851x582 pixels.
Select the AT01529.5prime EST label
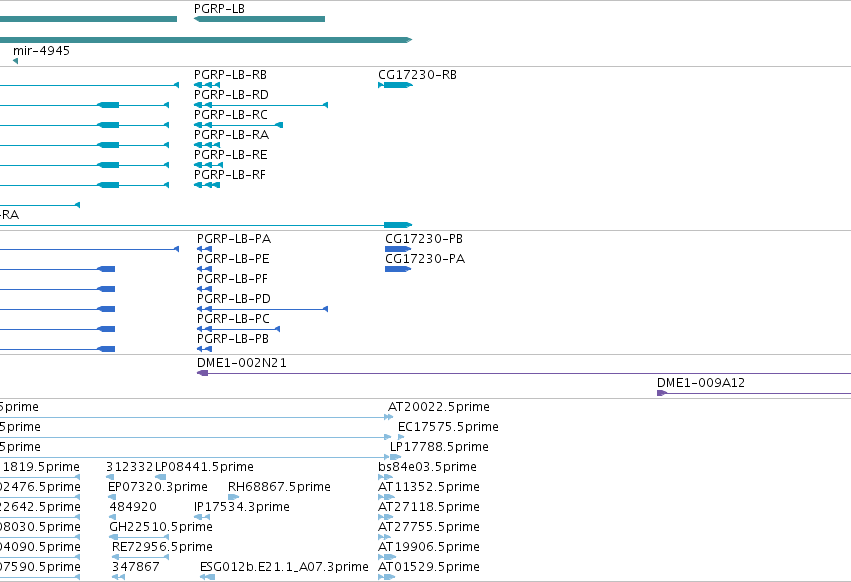tap(429, 567)
